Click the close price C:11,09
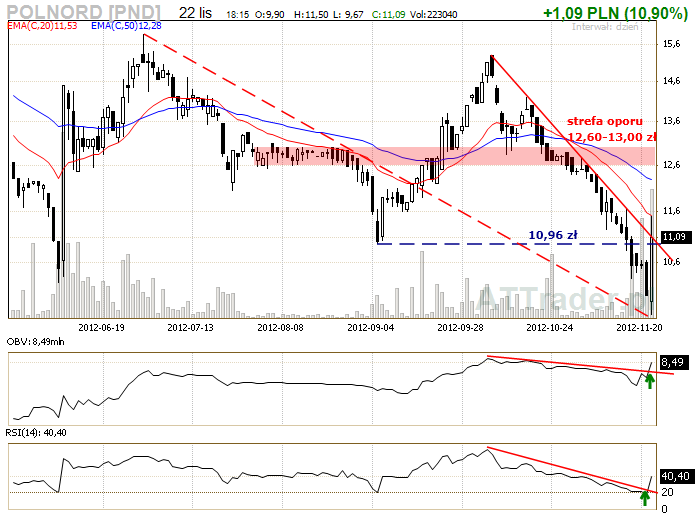The image size is (700, 522). click(388, 15)
